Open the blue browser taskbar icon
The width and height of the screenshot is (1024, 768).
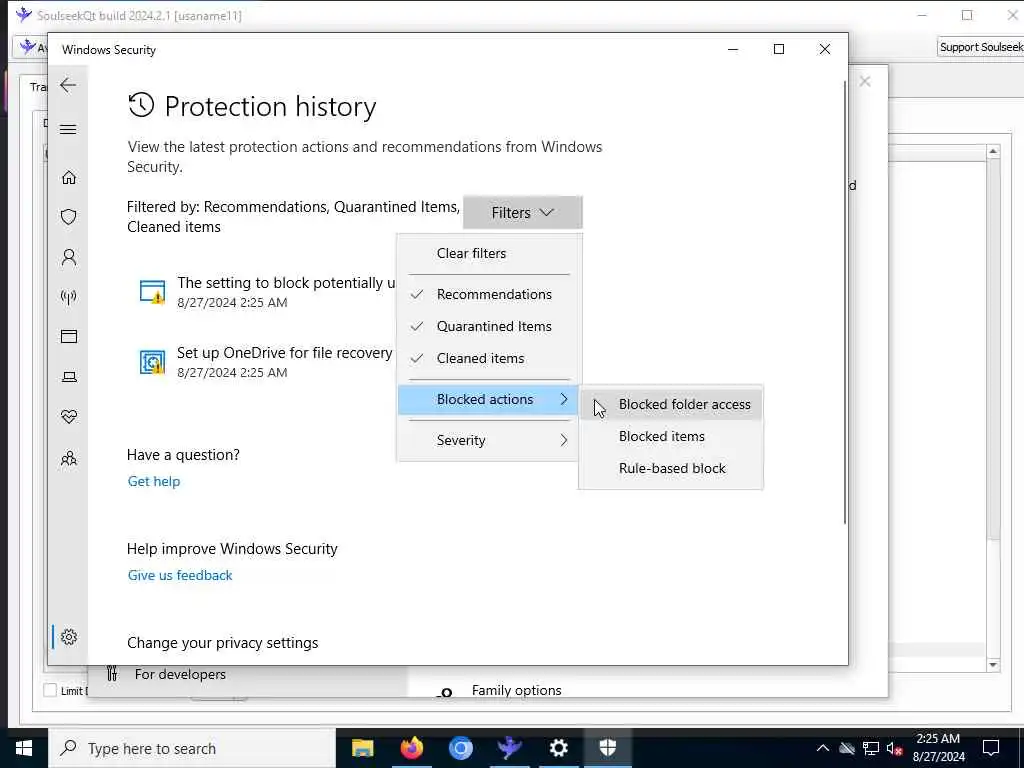click(460, 748)
